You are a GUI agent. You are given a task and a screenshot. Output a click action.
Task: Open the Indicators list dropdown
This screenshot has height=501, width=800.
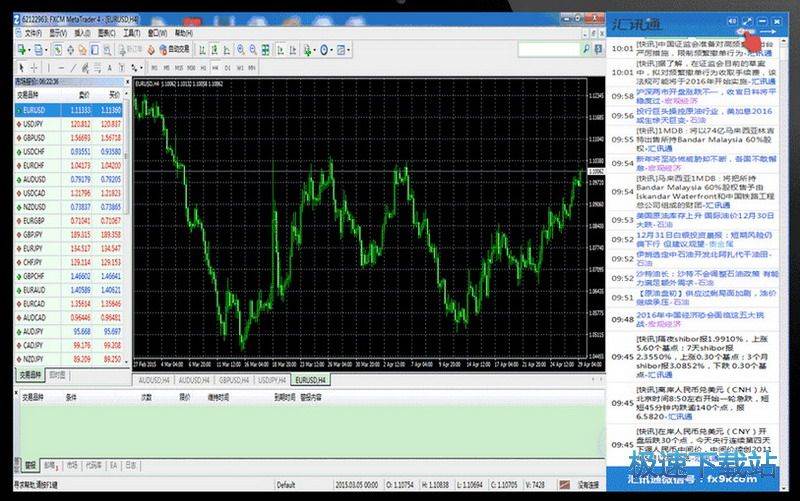click(x=309, y=50)
